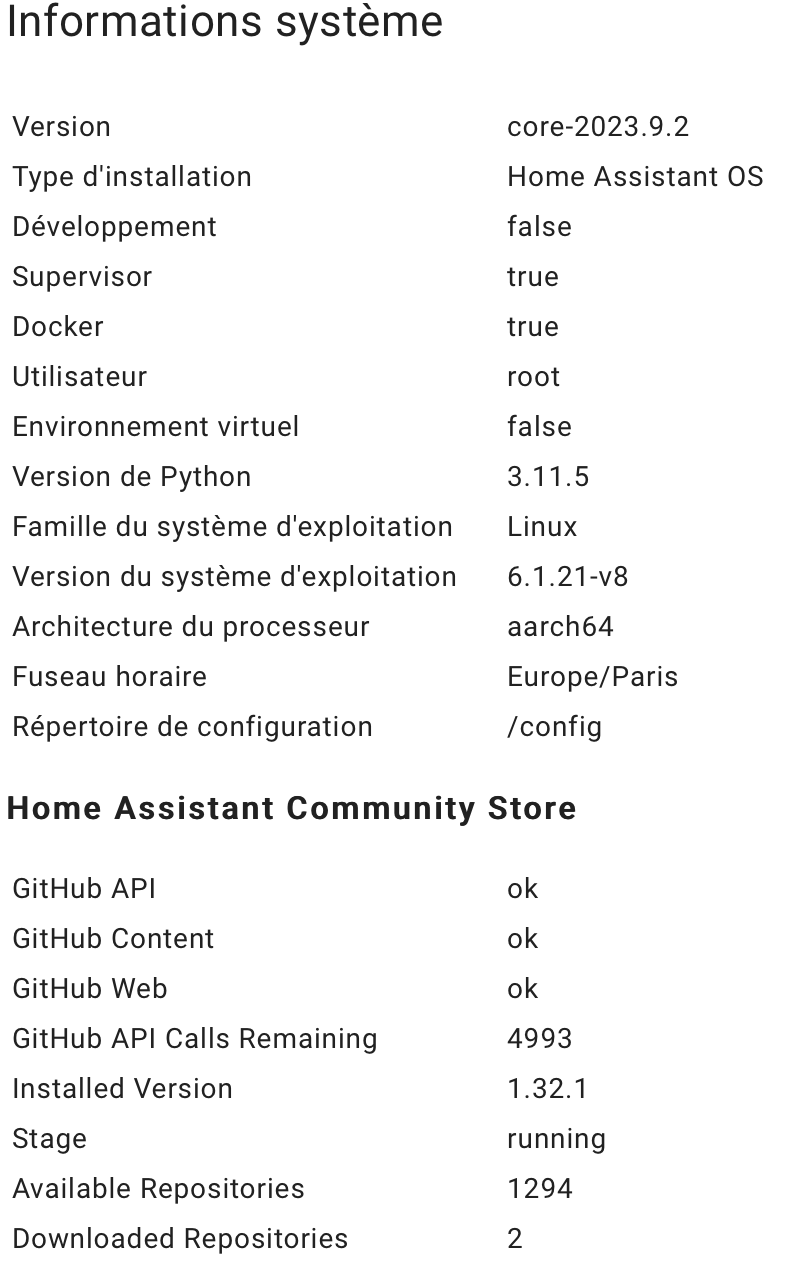Select the Python version 3.11.5 value
This screenshot has width=790, height=1280.
coord(548,477)
